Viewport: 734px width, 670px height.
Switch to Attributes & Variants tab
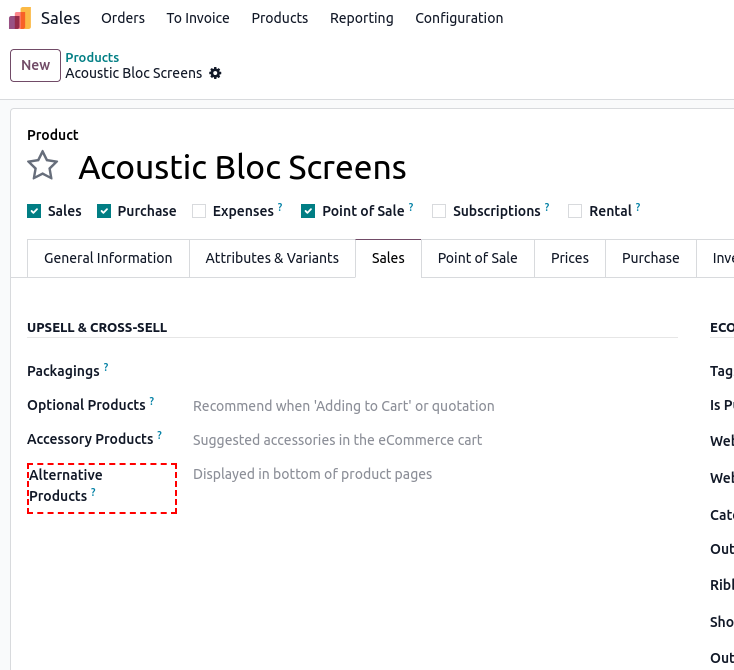coord(272,258)
